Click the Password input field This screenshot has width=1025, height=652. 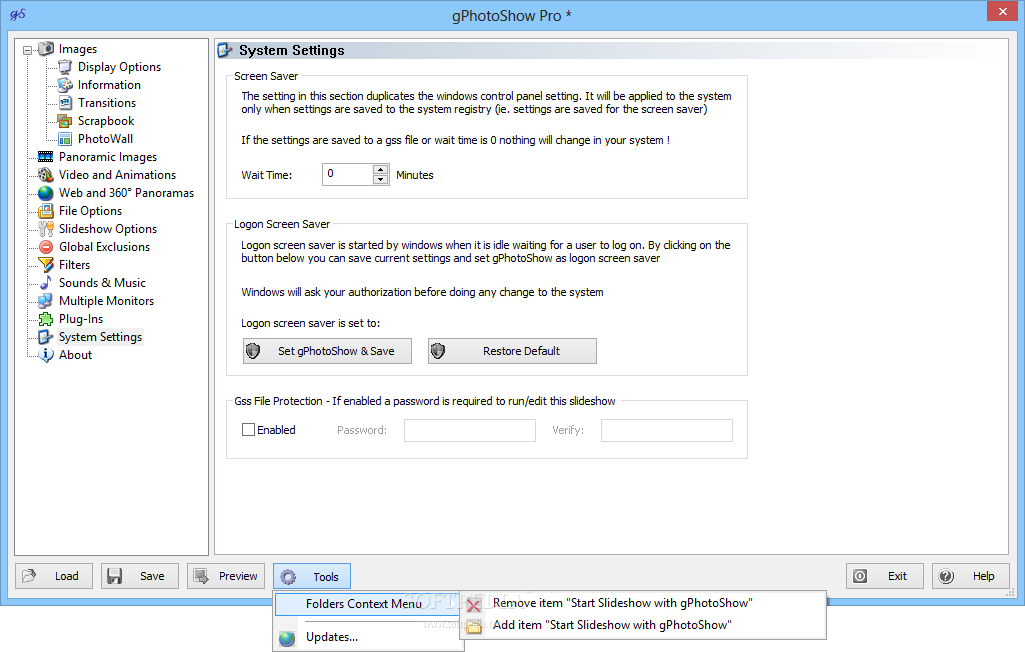coord(470,430)
